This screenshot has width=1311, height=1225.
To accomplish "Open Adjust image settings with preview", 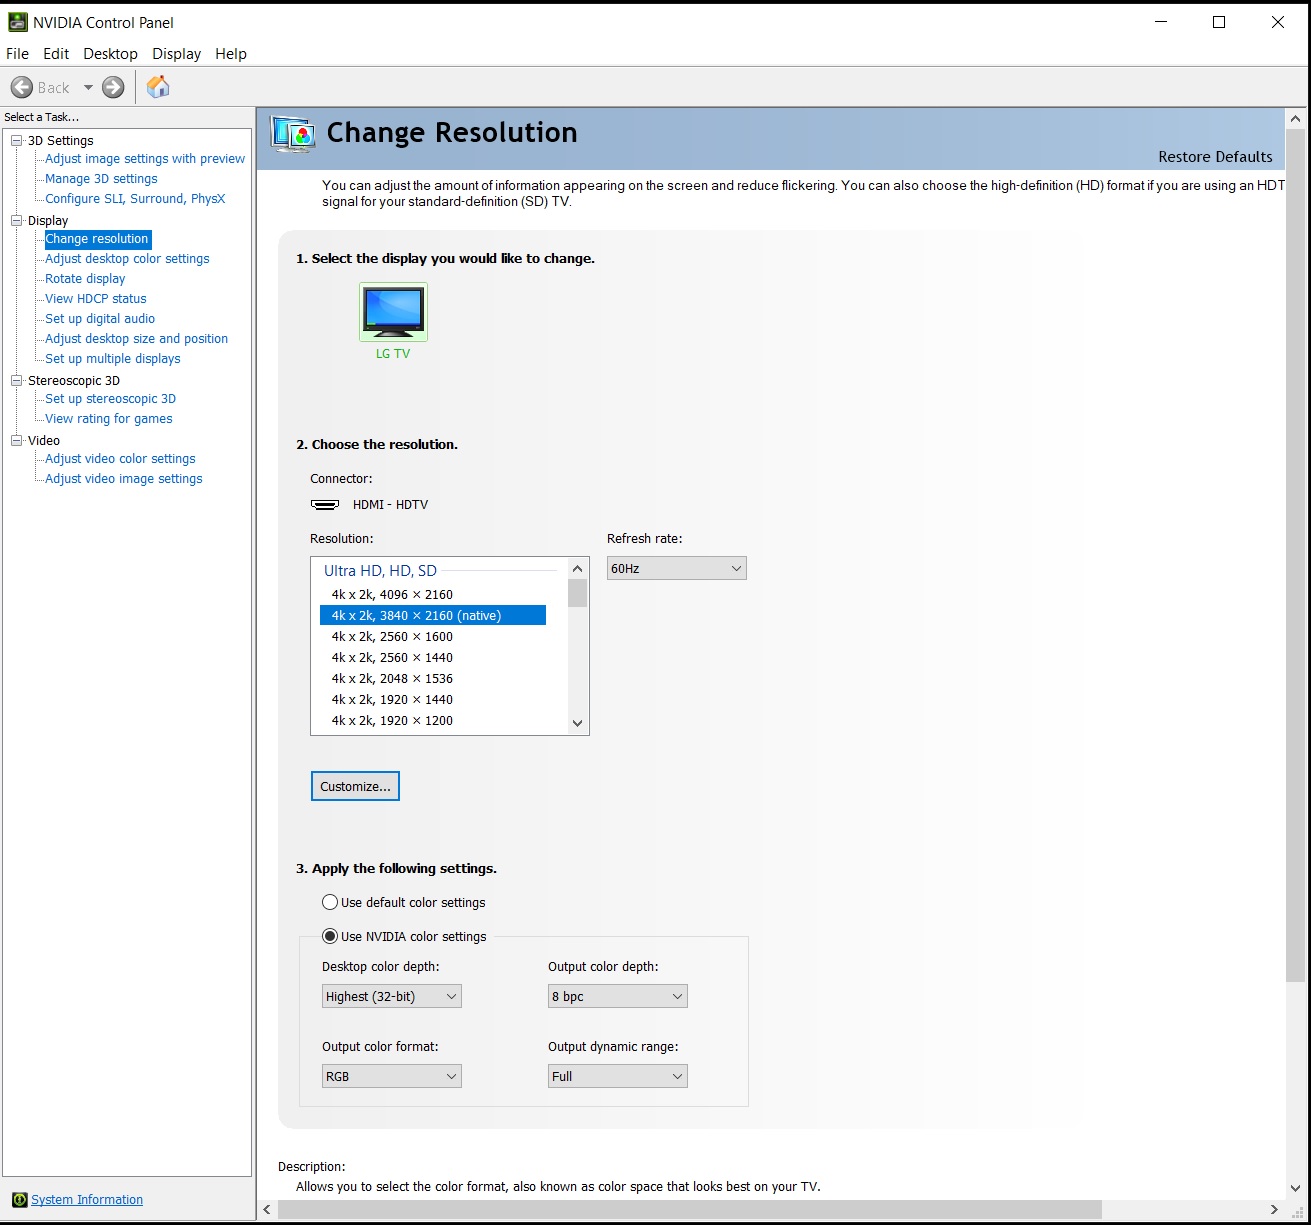I will click(x=145, y=159).
